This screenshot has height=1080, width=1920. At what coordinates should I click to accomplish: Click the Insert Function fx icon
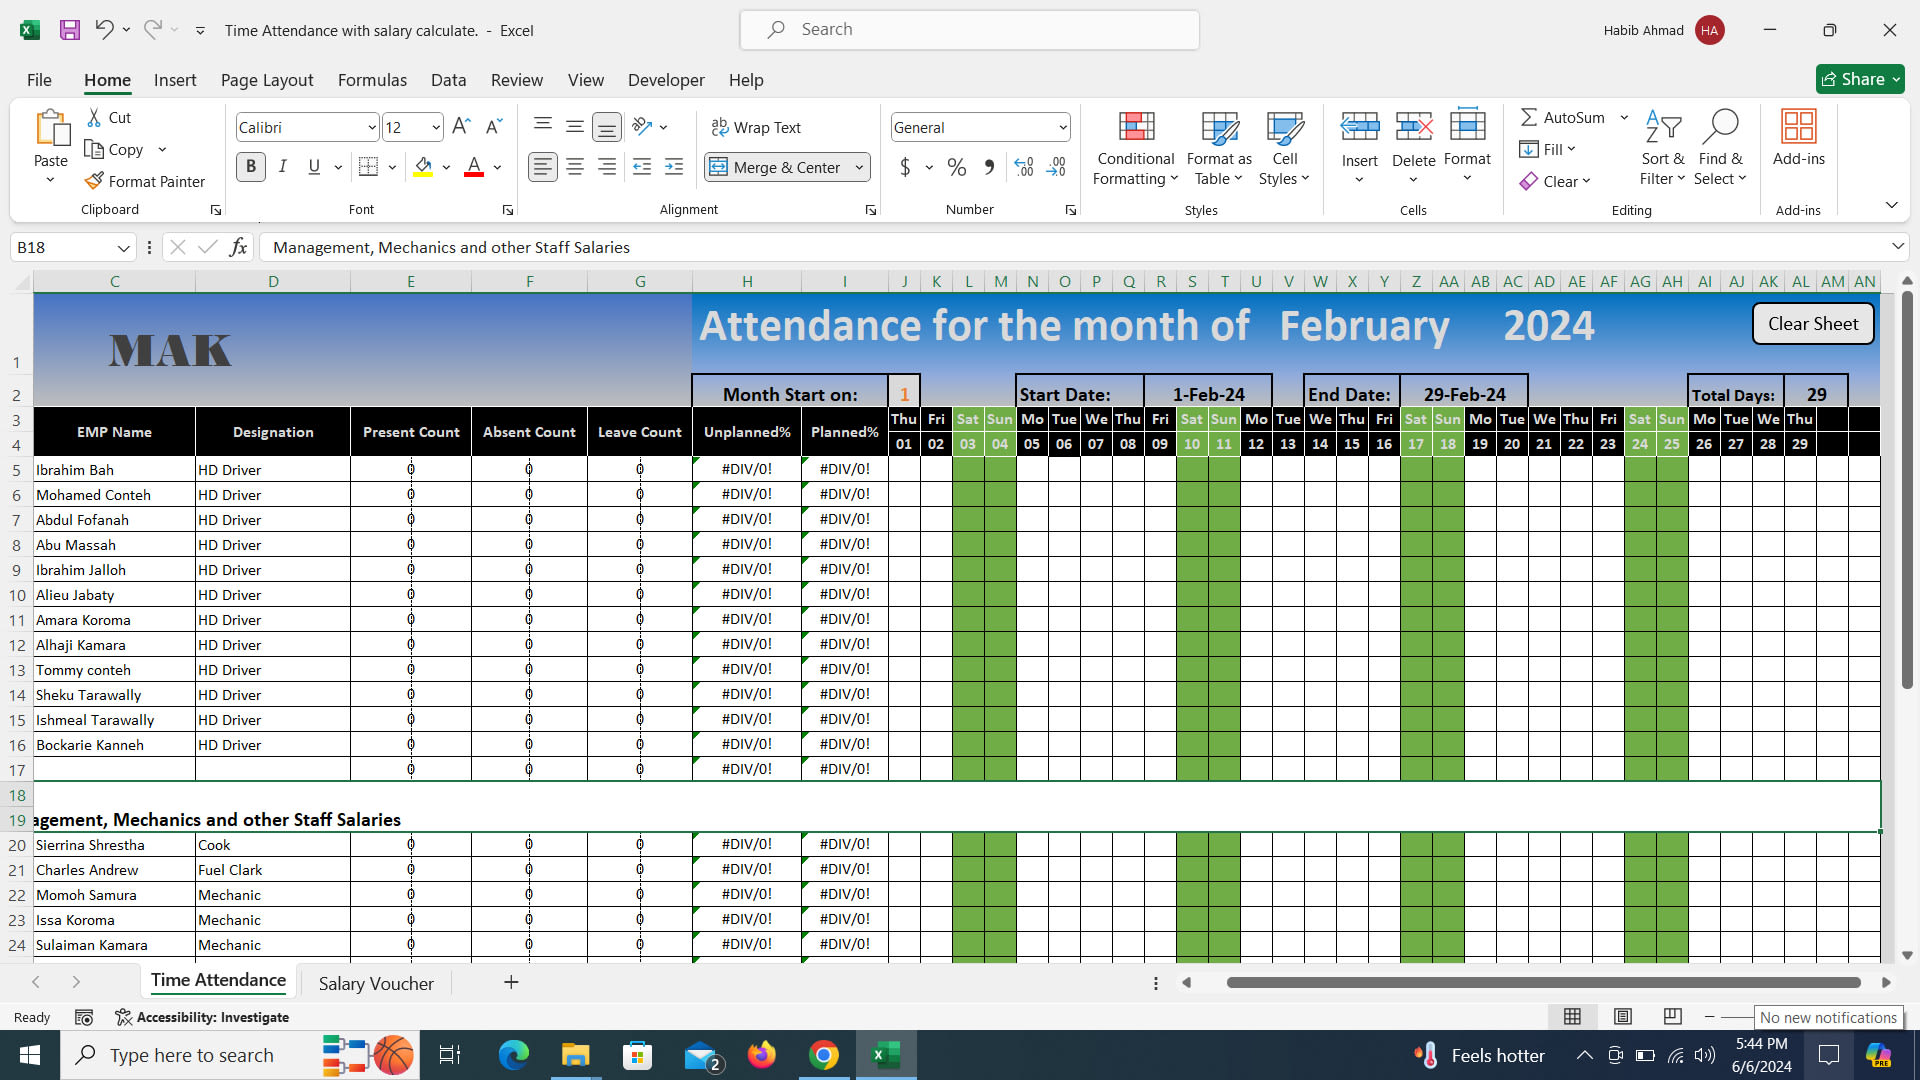pyautogui.click(x=238, y=247)
